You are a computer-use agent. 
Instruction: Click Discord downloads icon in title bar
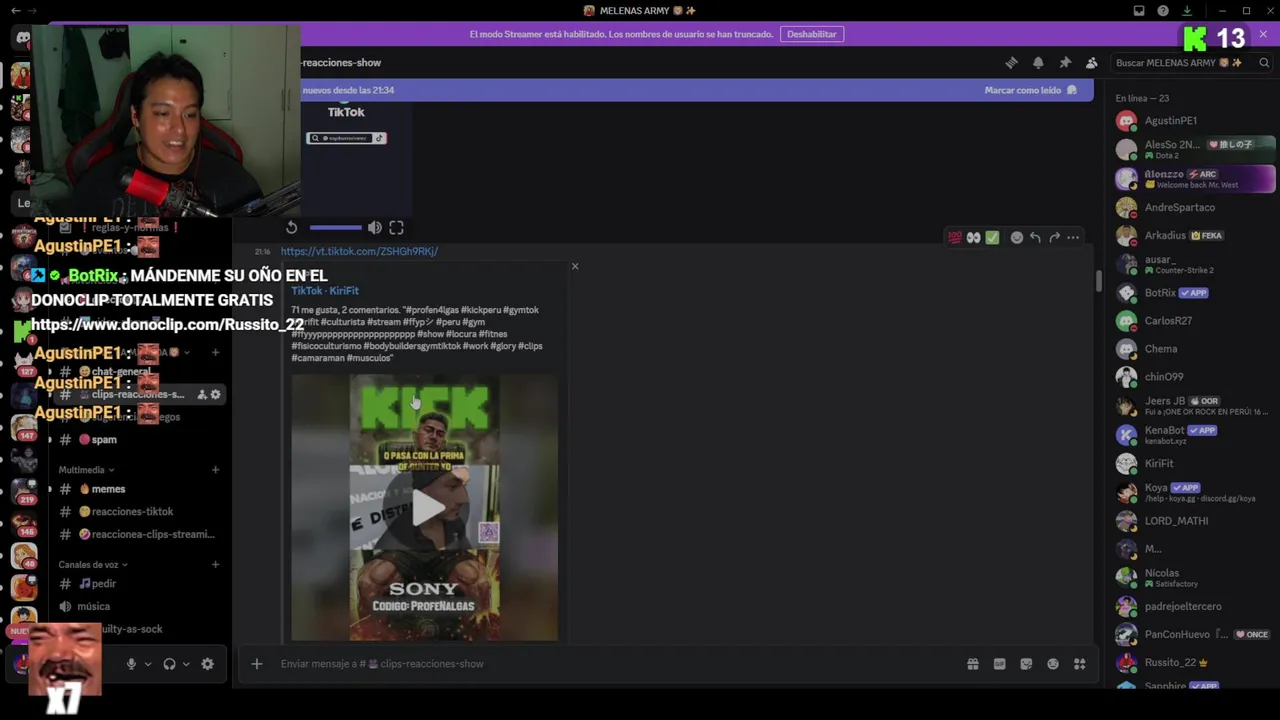1187,11
